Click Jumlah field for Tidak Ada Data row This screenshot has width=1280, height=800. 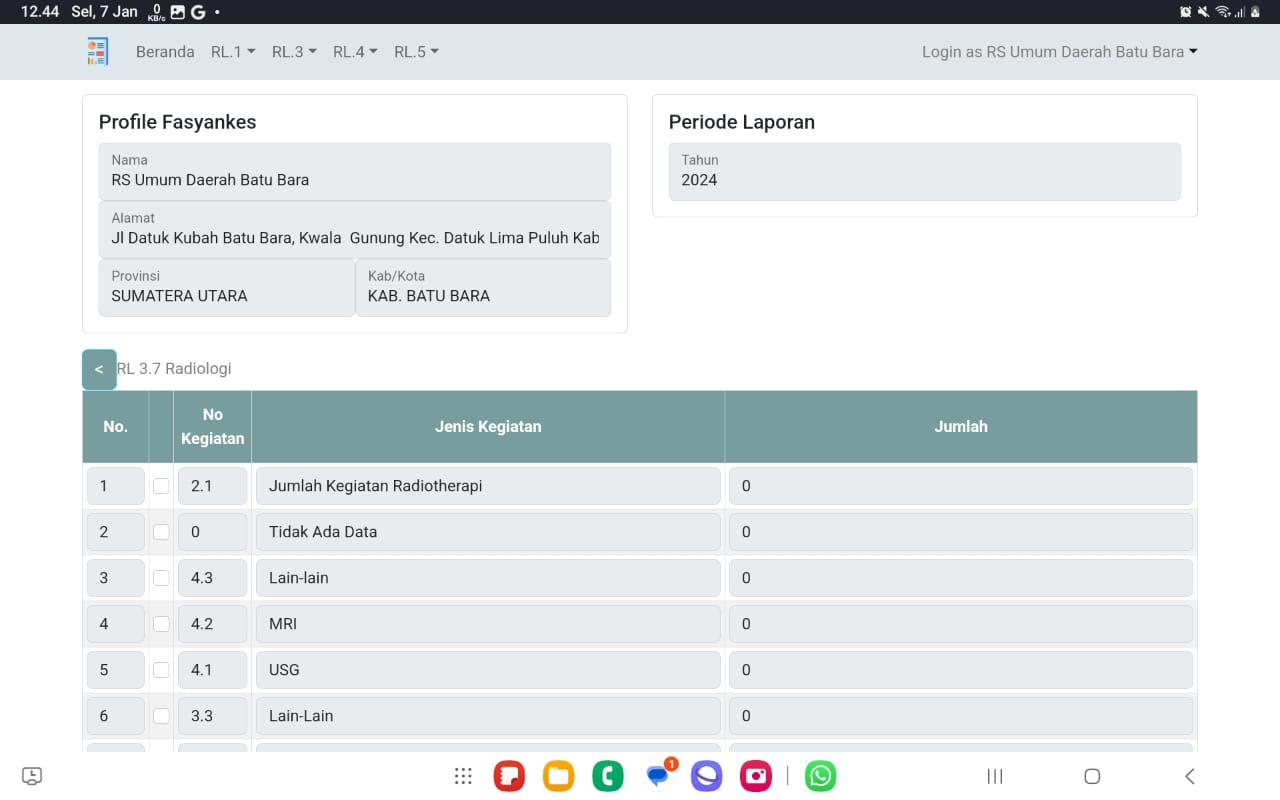961,532
